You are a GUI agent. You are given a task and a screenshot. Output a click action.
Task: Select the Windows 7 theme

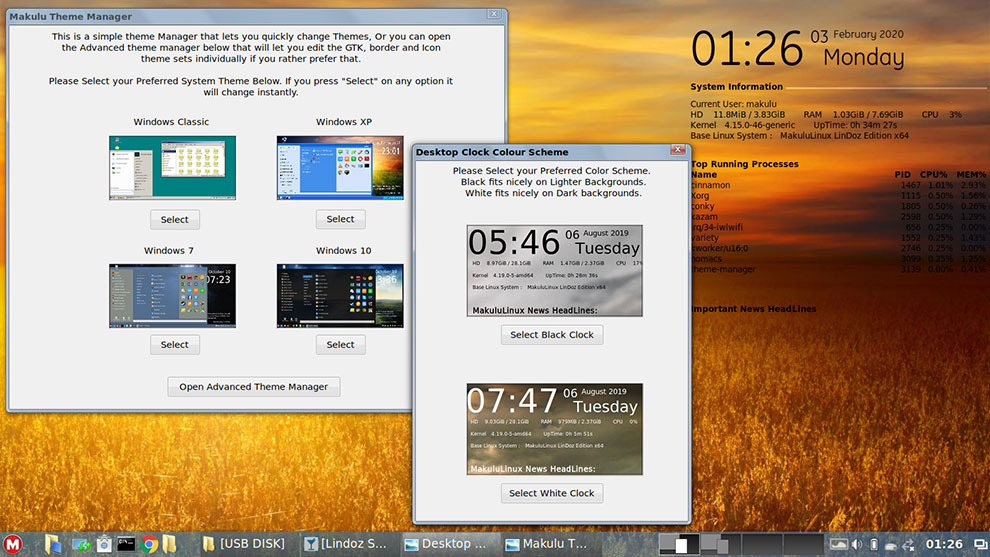tap(174, 345)
